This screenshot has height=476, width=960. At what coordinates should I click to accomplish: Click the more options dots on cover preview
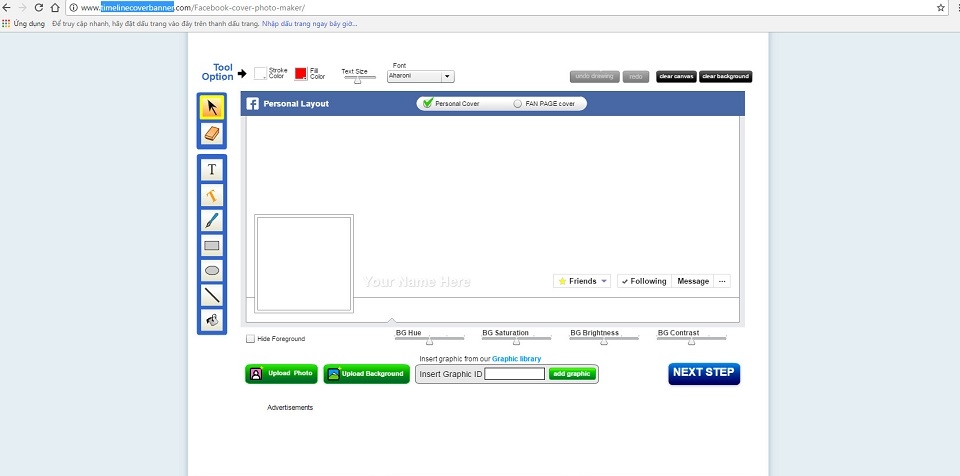722,281
